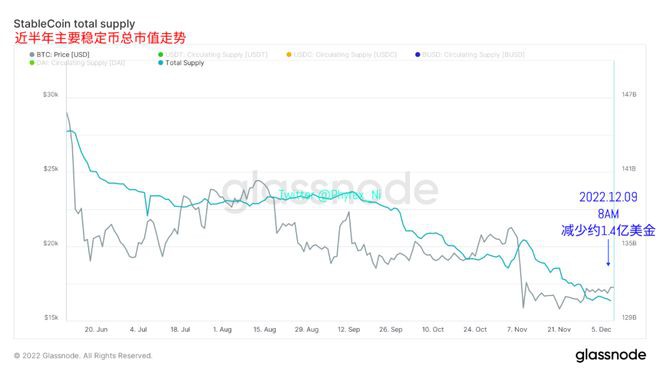660x372 pixels.
Task: Click the 135B right axis label
Action: click(x=629, y=243)
